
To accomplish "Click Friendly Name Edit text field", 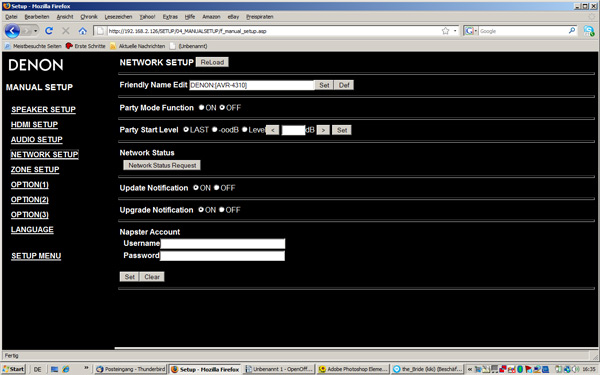I will (x=251, y=85).
